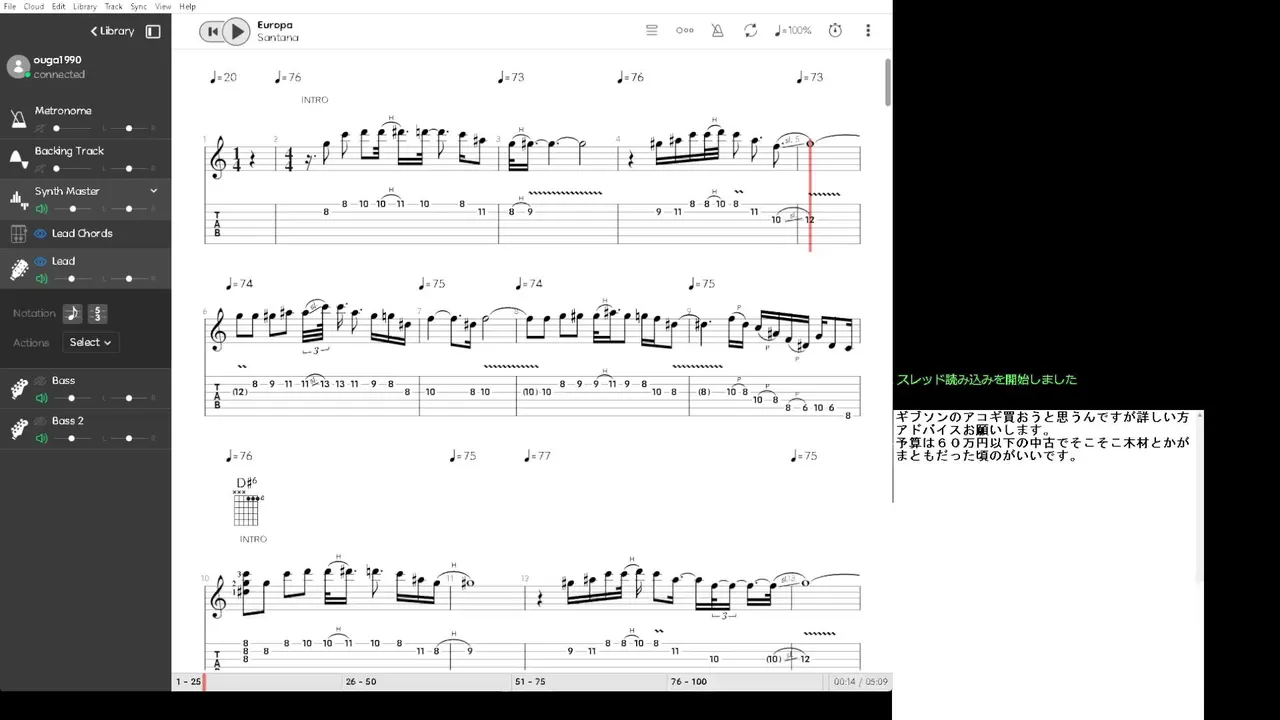
Task: Click the green Japanese status text in the side window
Action: (x=987, y=380)
